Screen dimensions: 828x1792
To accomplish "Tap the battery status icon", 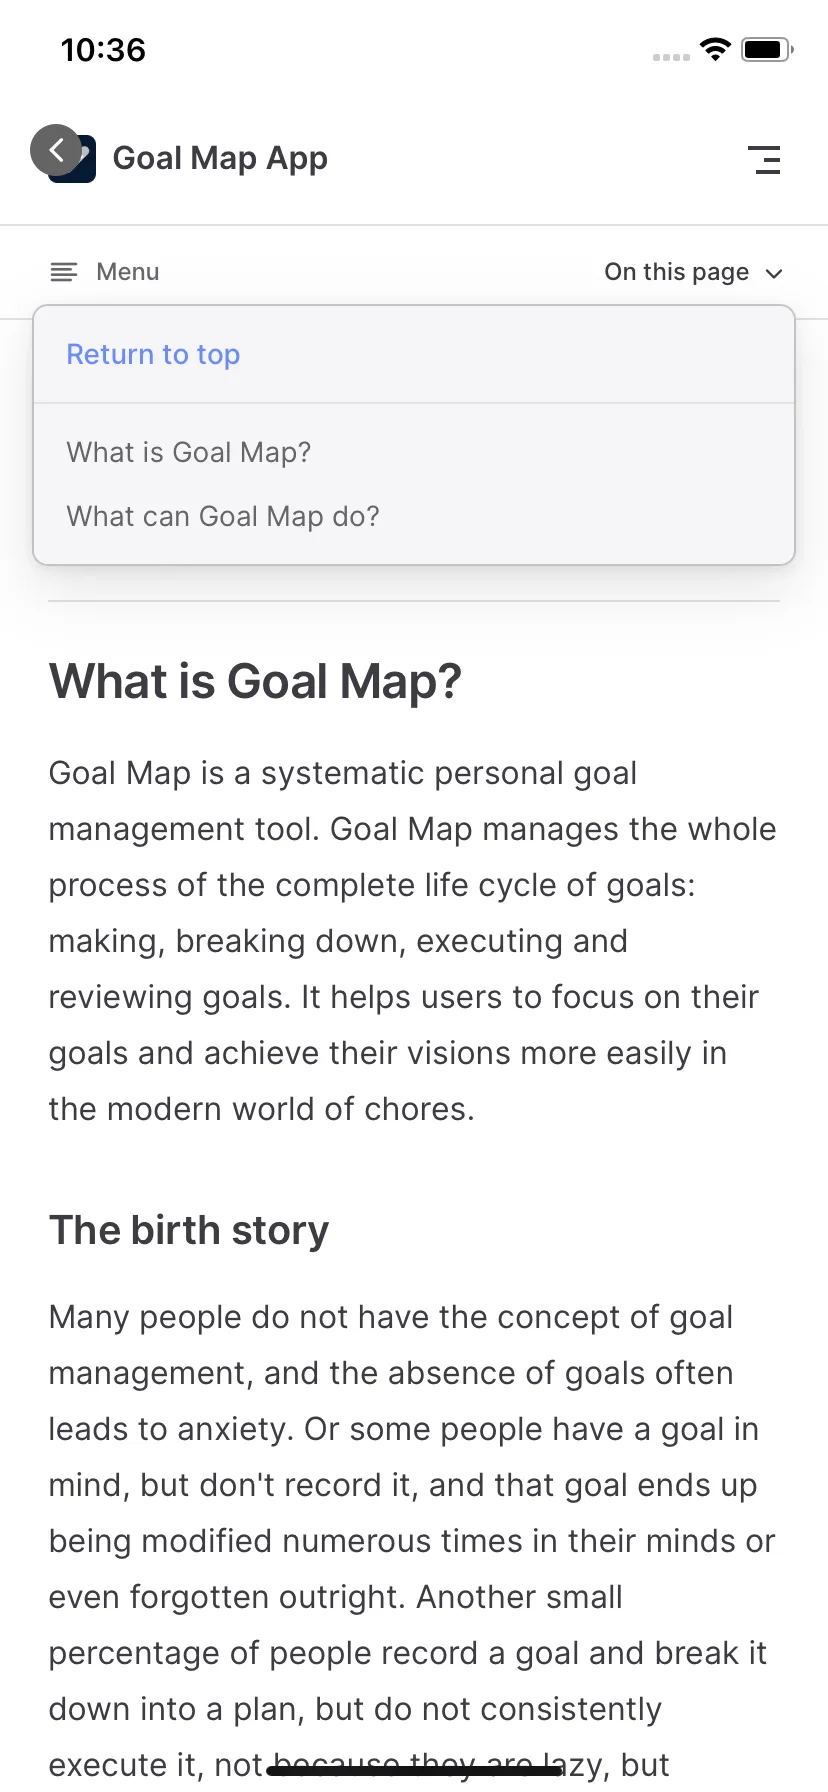I will click(768, 49).
